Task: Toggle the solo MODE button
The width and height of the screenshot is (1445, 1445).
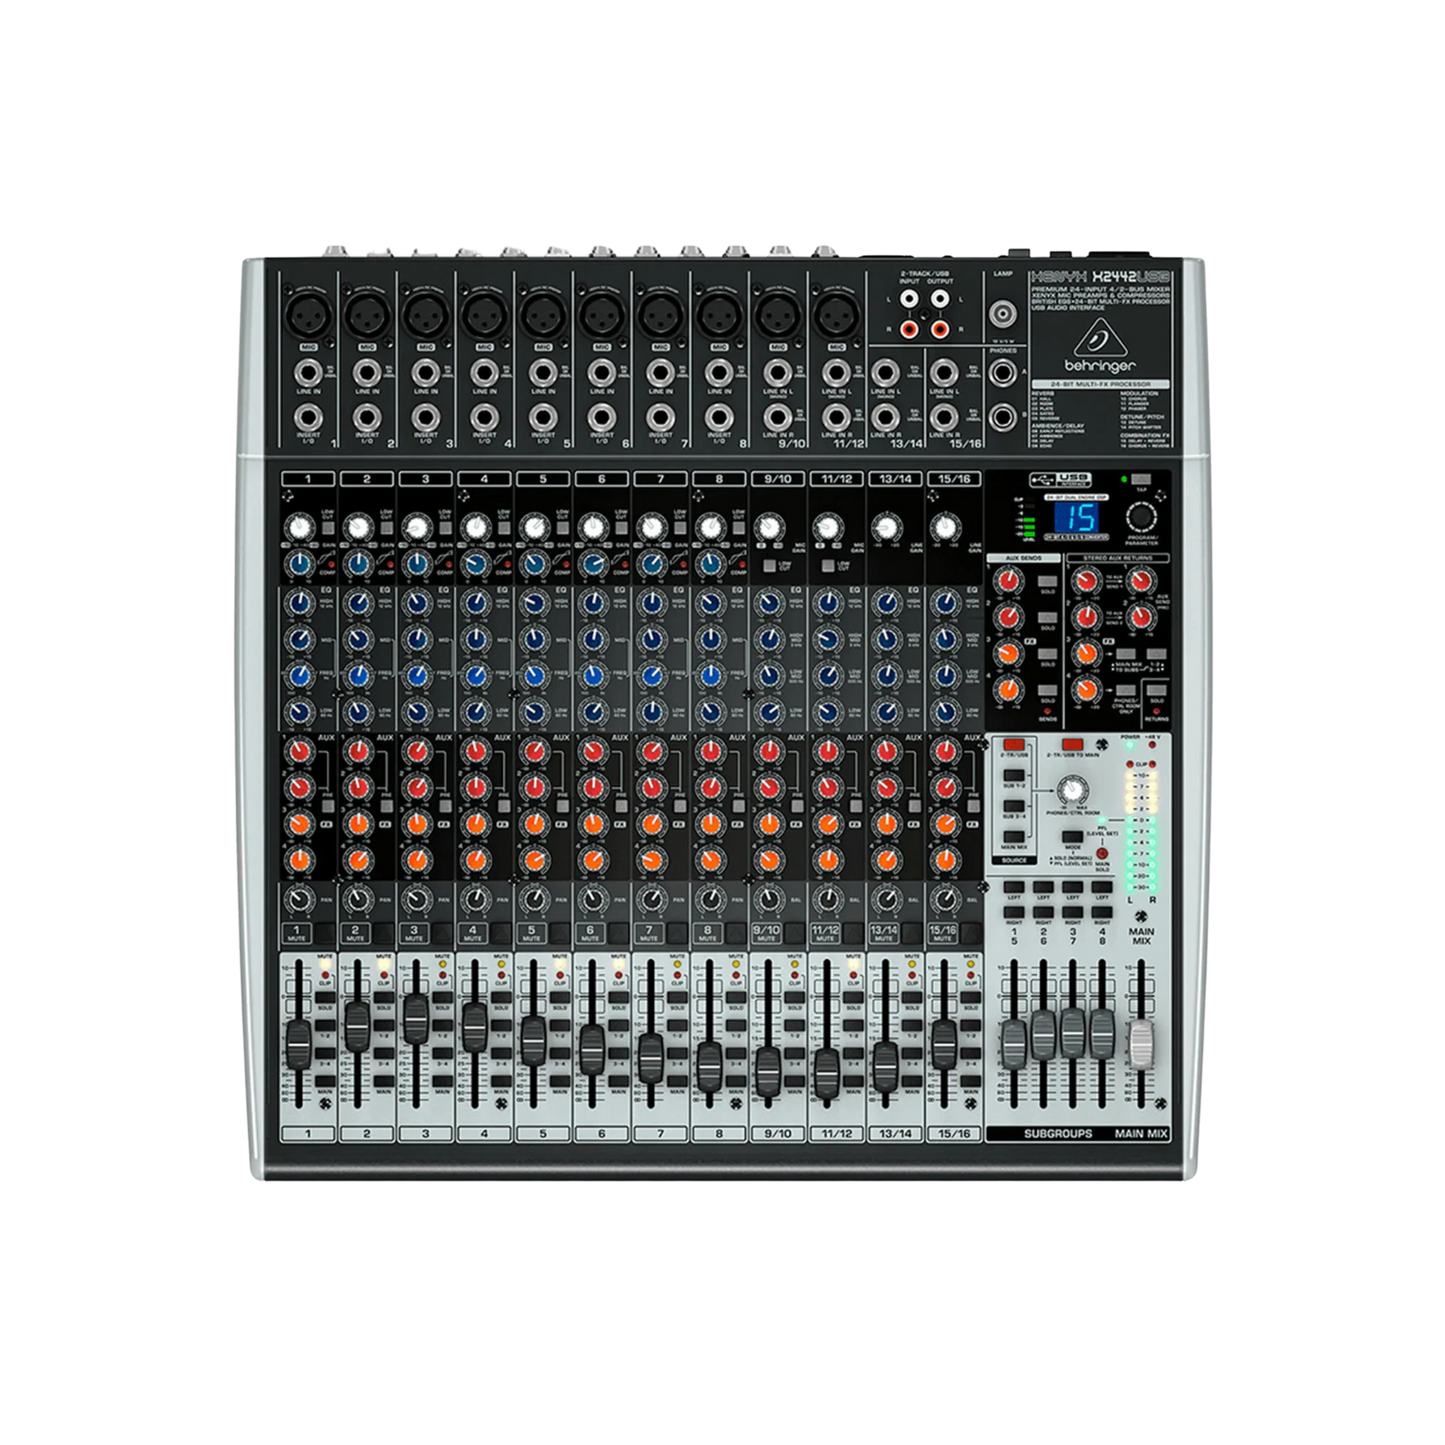Action: click(x=1072, y=836)
